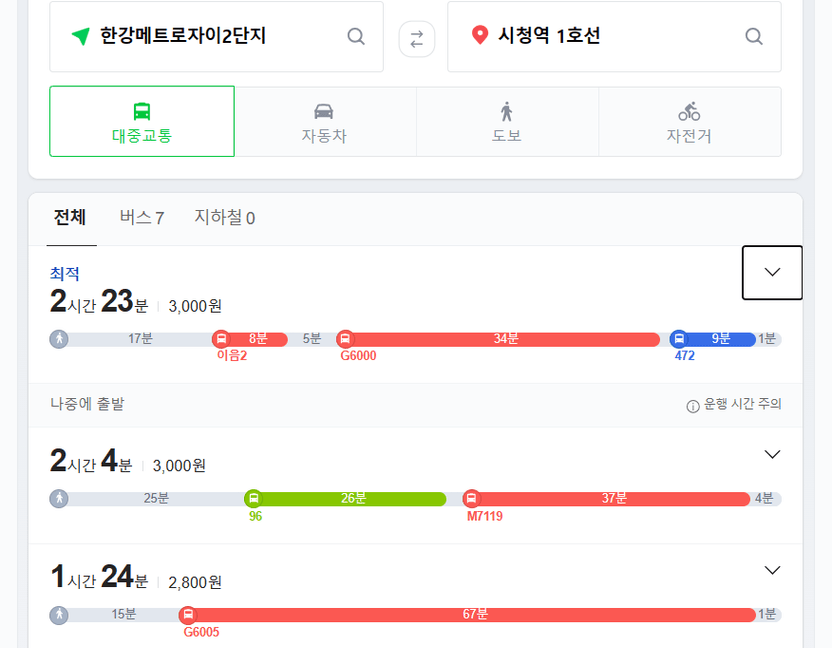Click the 한강메트로자이2단지 origin field
Viewport: 832px width, 648px height.
(x=216, y=37)
